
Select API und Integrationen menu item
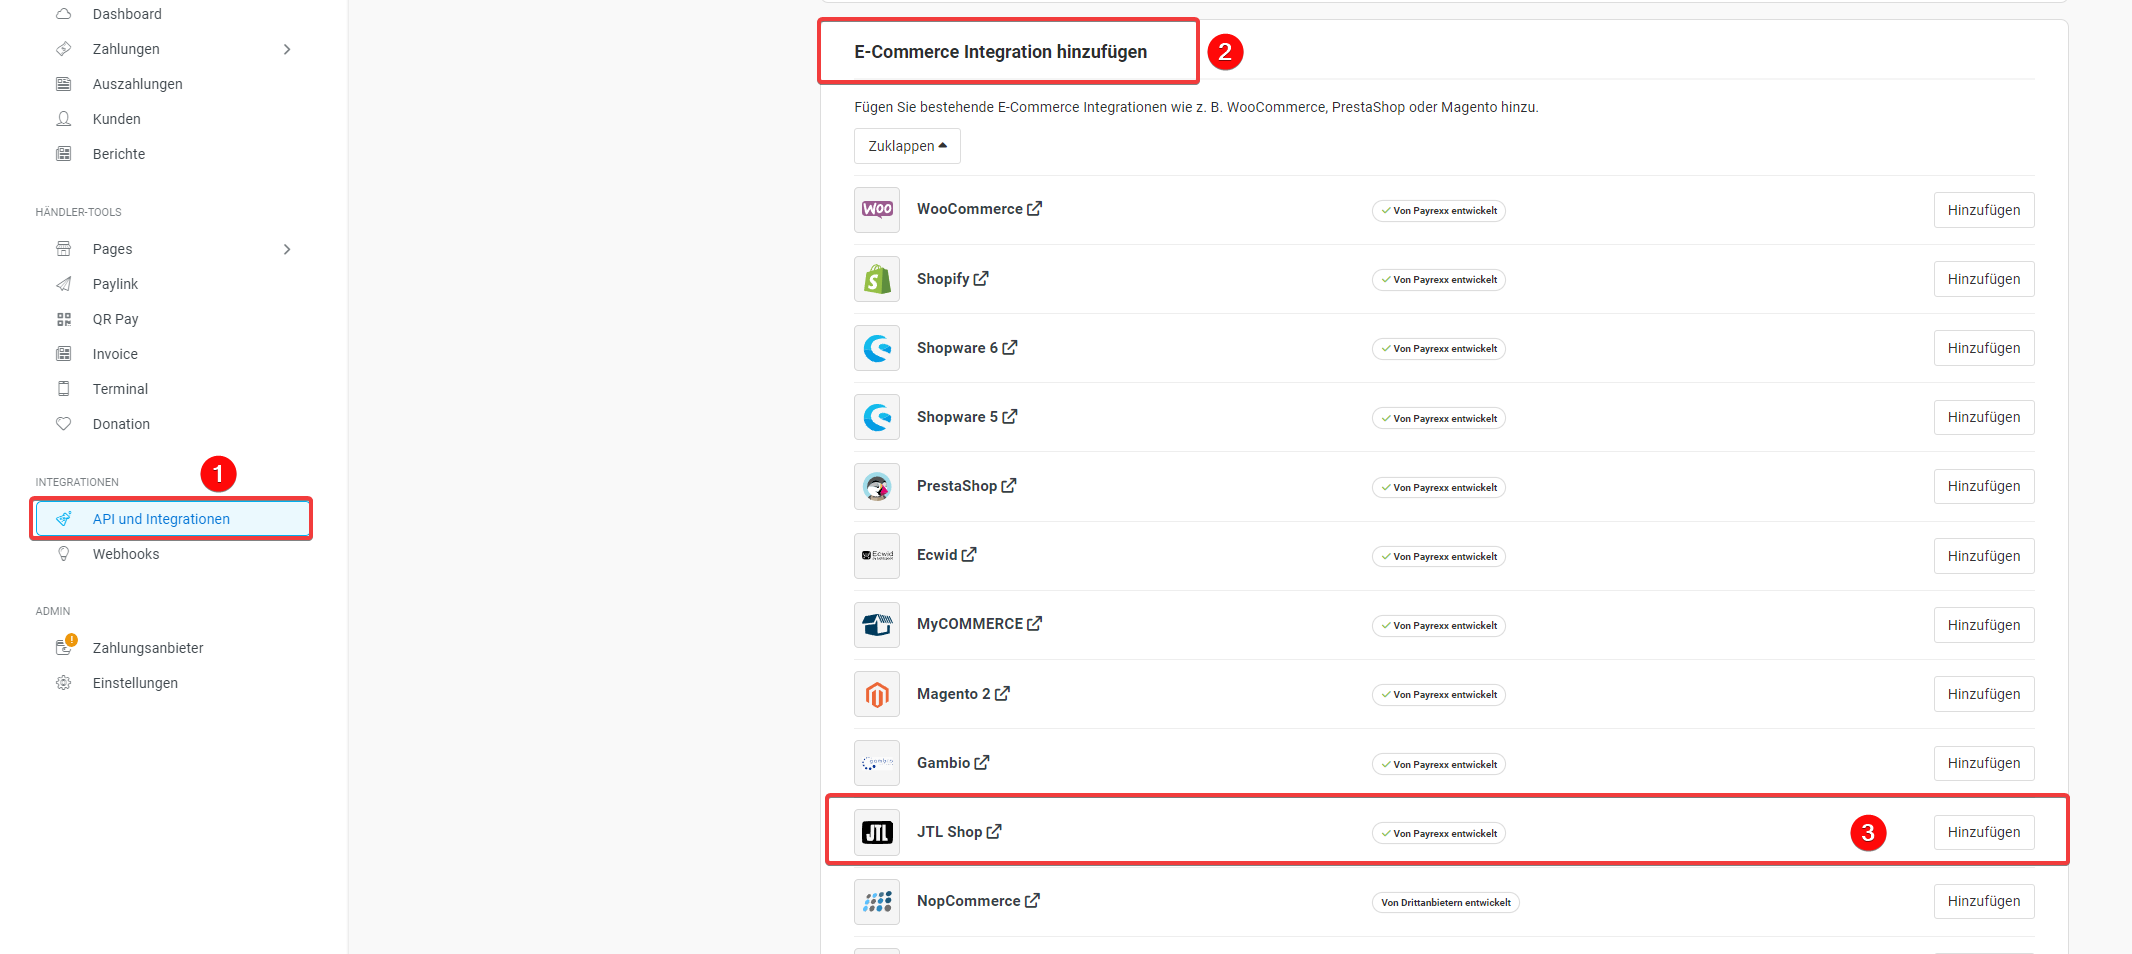pyautogui.click(x=172, y=519)
